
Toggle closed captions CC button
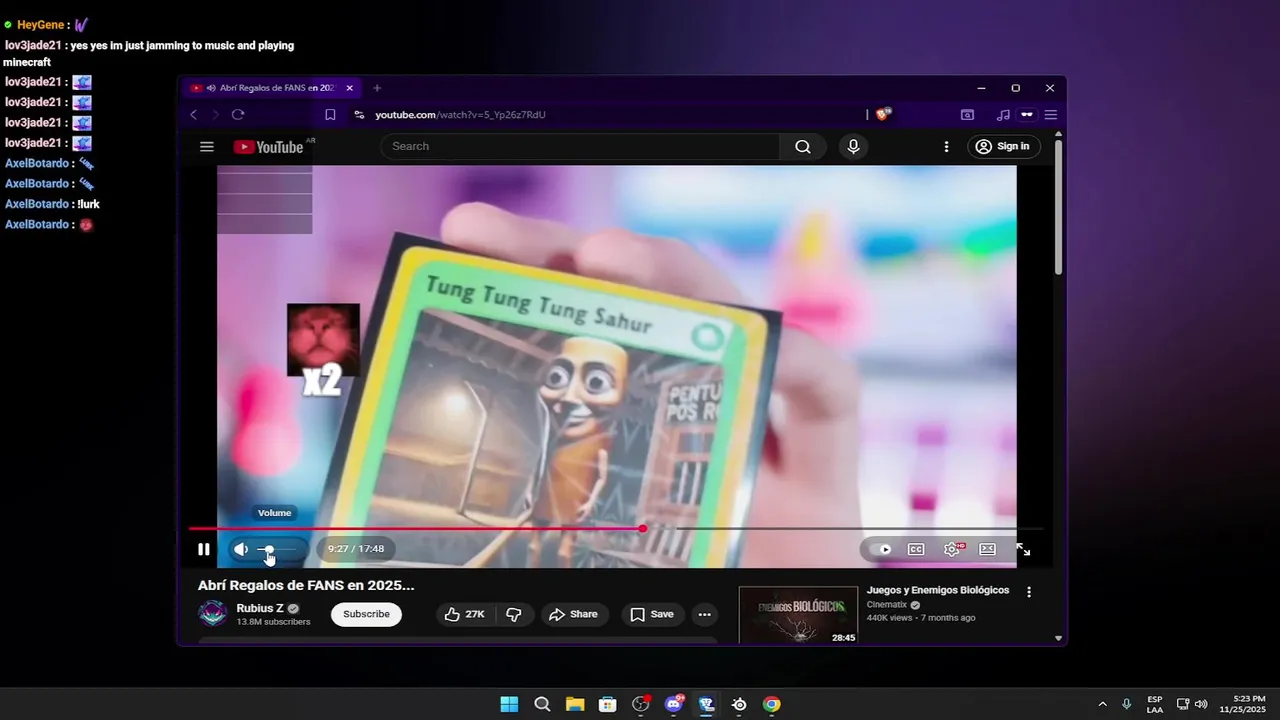coord(916,549)
